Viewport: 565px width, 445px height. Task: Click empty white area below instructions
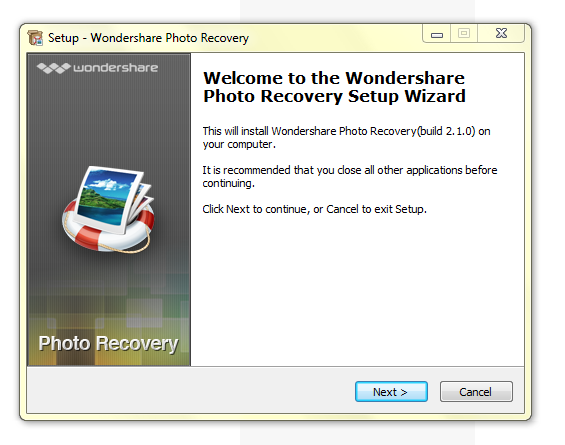(357, 288)
